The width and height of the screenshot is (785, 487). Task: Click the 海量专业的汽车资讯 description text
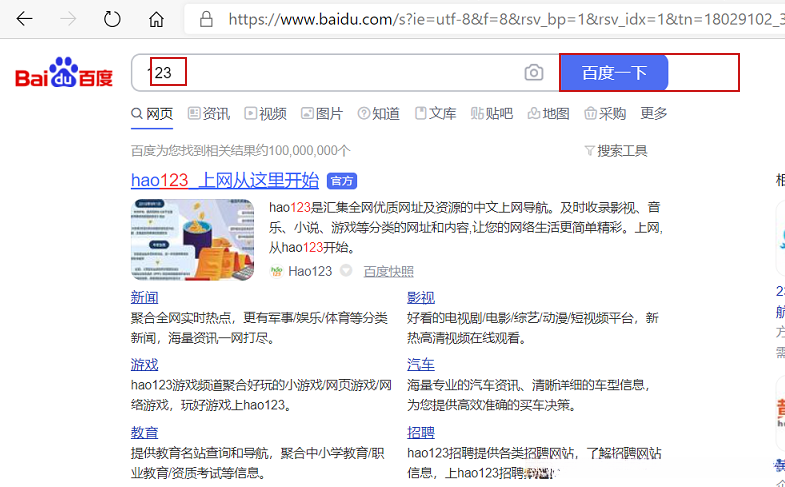pos(529,395)
